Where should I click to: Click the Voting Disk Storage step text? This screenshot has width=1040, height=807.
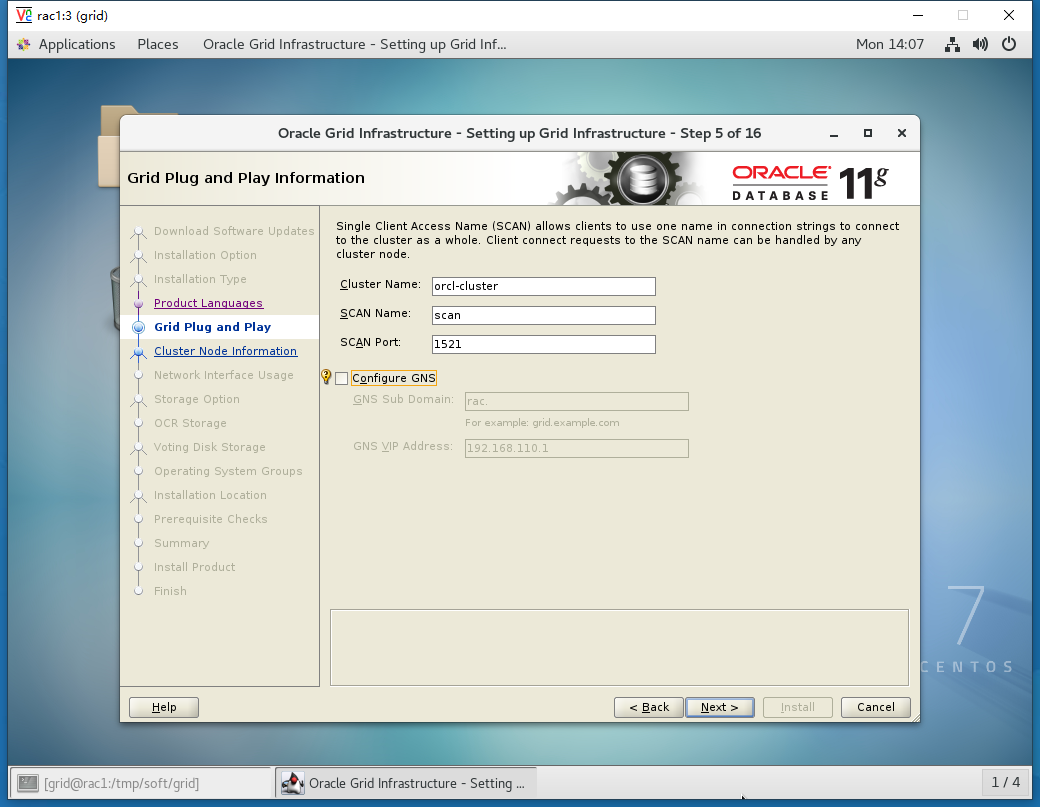click(x=210, y=447)
